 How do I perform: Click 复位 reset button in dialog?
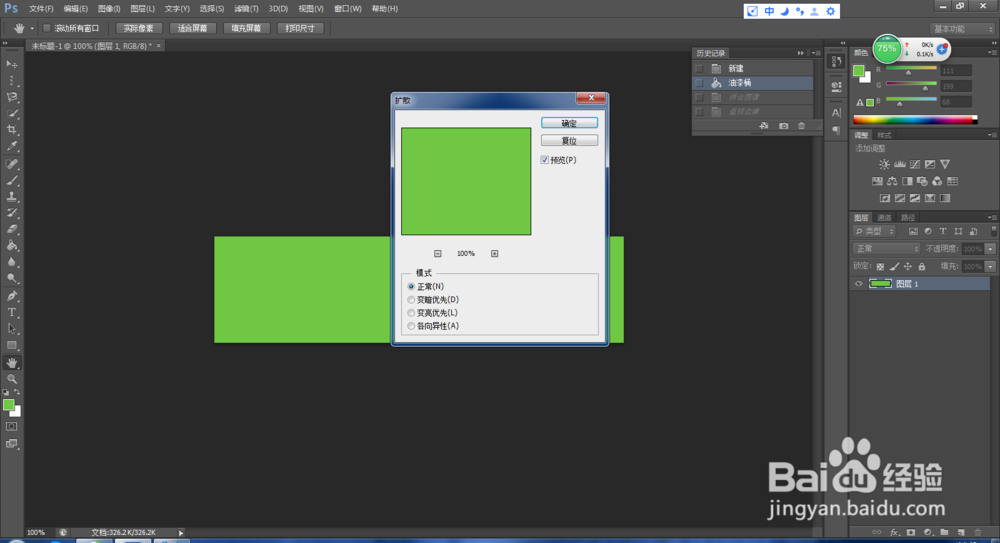point(569,140)
